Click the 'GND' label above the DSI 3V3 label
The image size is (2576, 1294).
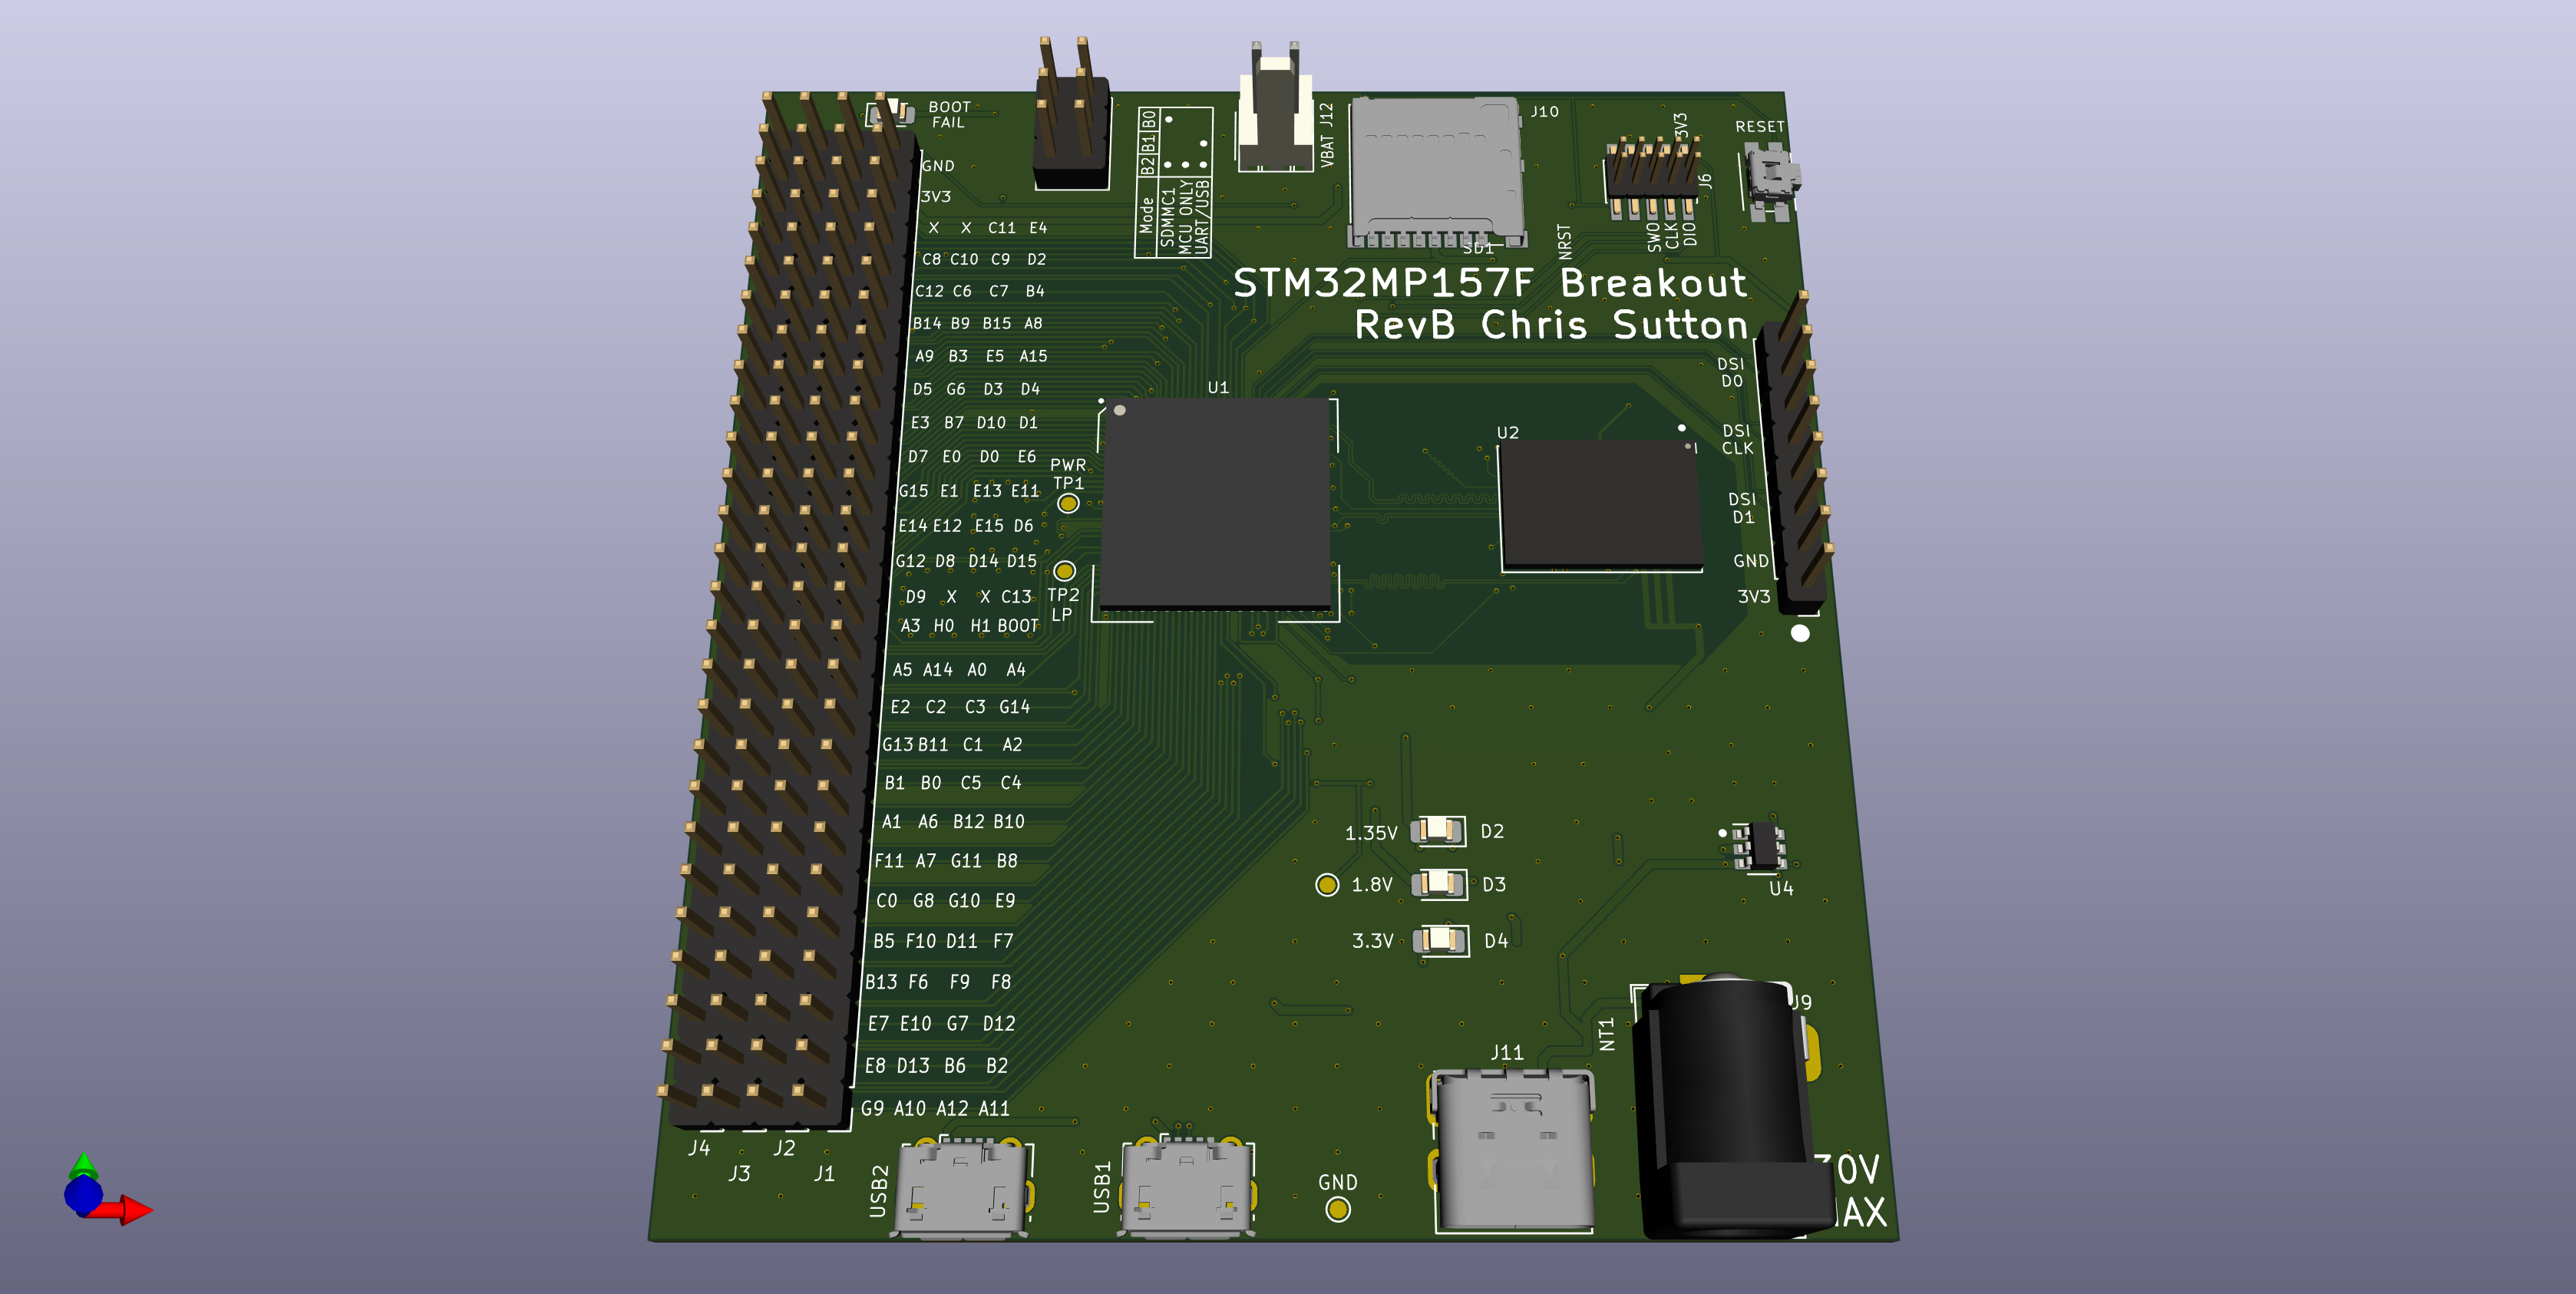1751,561
